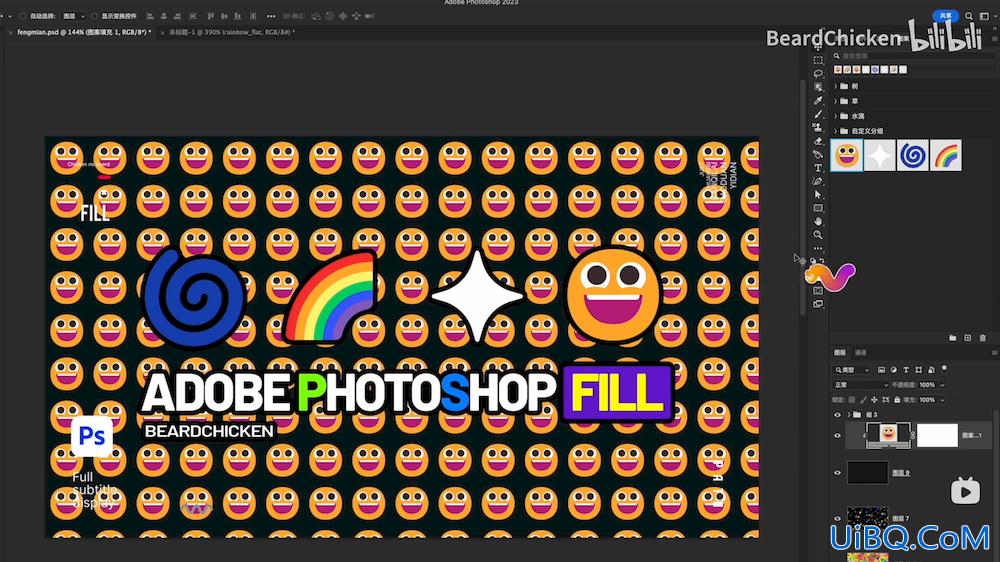Click the Quick Mask mode icon

pos(818,291)
